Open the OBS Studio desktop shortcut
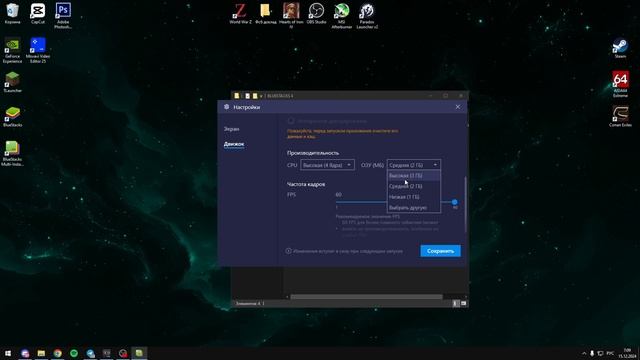Image resolution: width=640 pixels, height=360 pixels. (x=316, y=13)
